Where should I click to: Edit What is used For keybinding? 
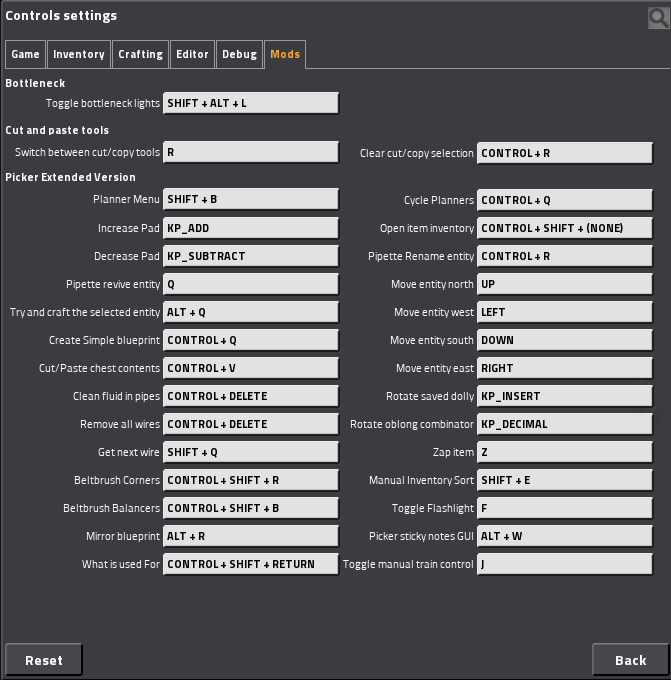tap(251, 564)
